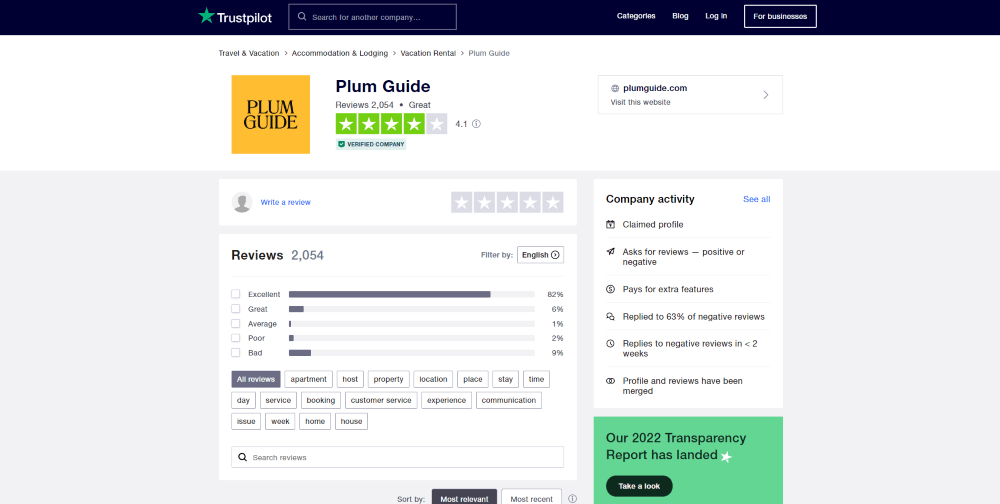Sort reviews by Most relevant
This screenshot has height=504, width=1000.
(x=464, y=498)
